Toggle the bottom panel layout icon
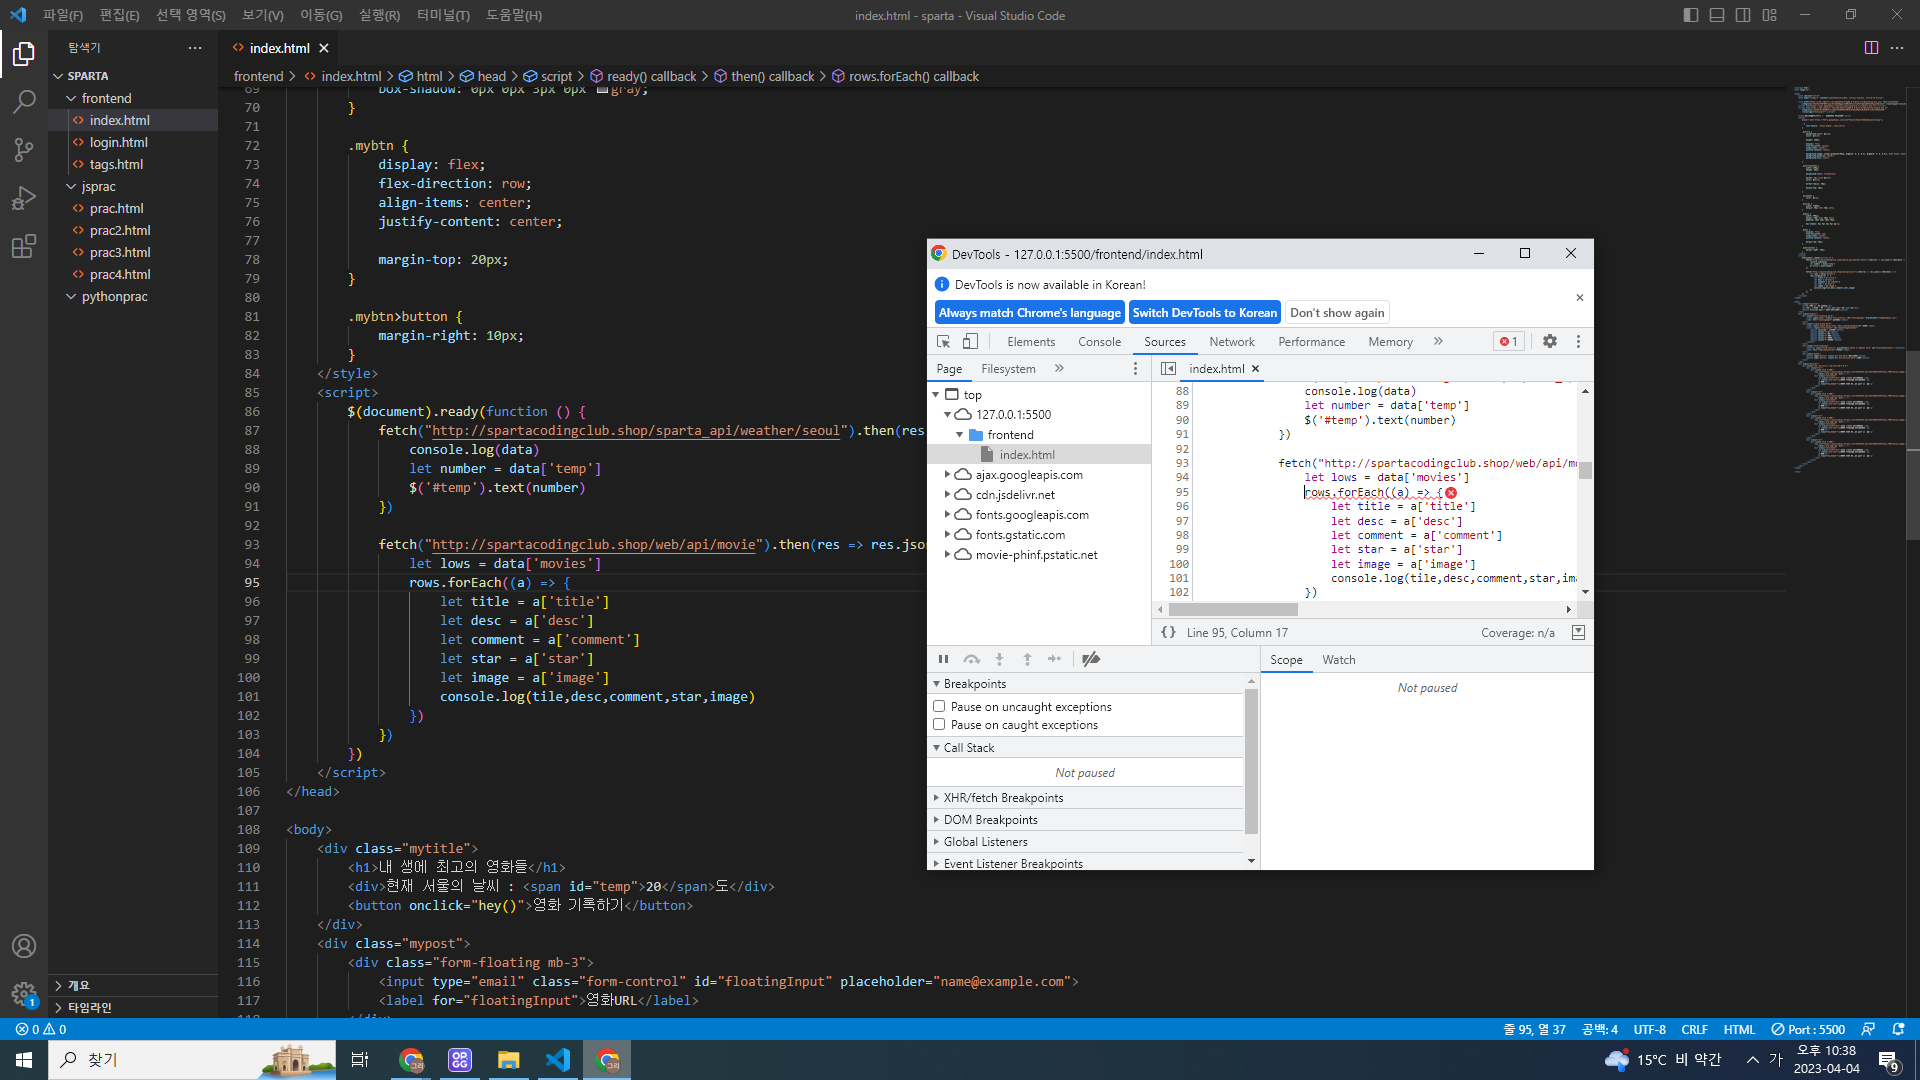The width and height of the screenshot is (1920, 1080). click(1717, 15)
